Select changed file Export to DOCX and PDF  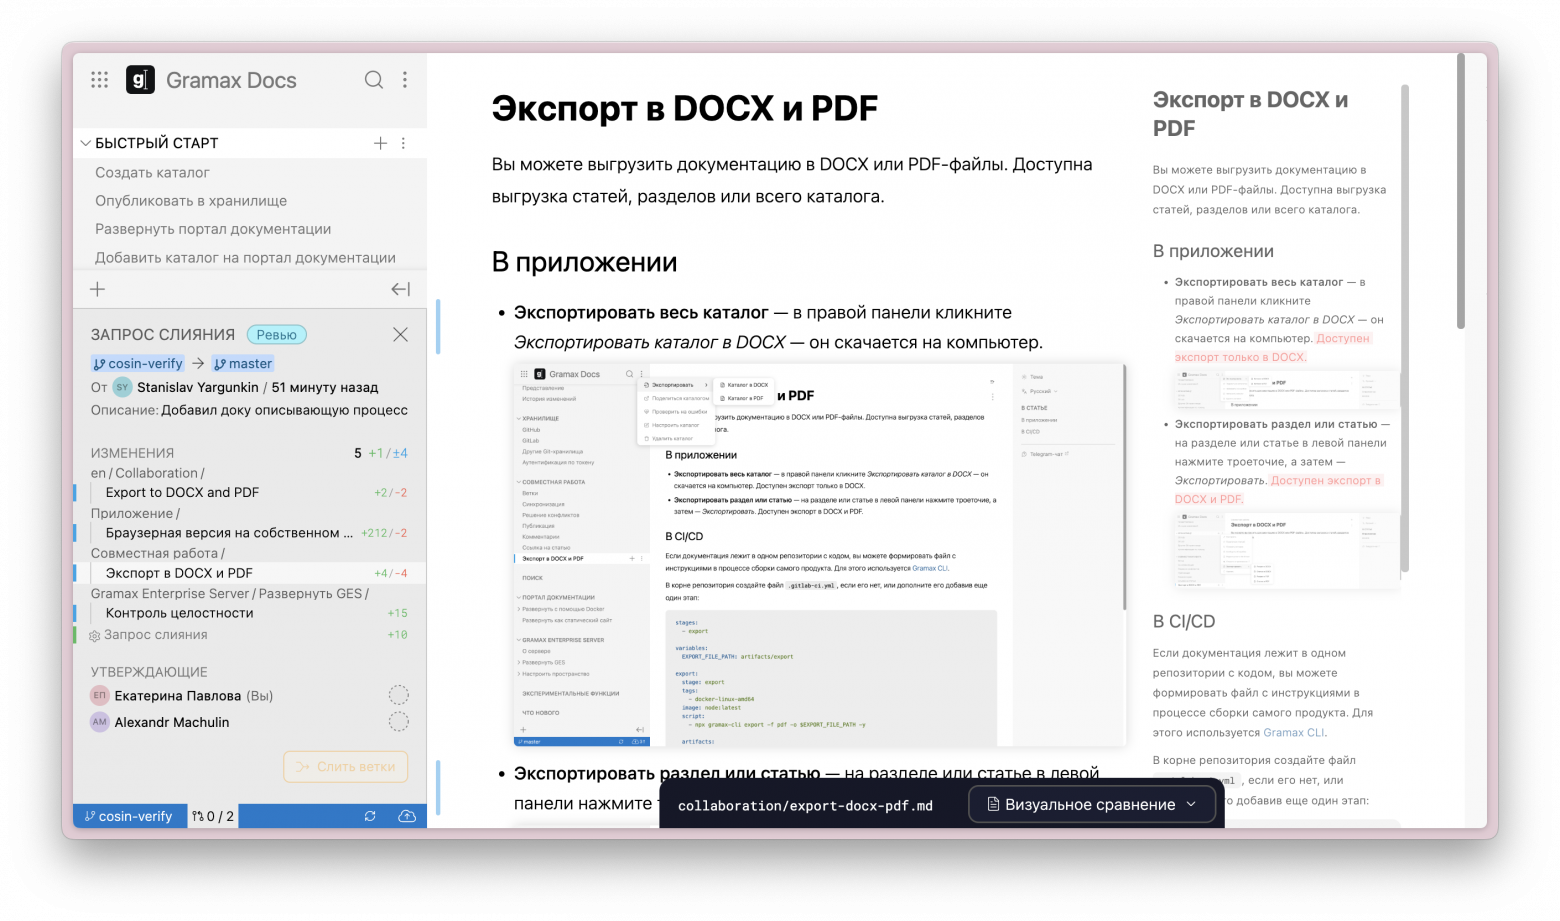(x=182, y=492)
